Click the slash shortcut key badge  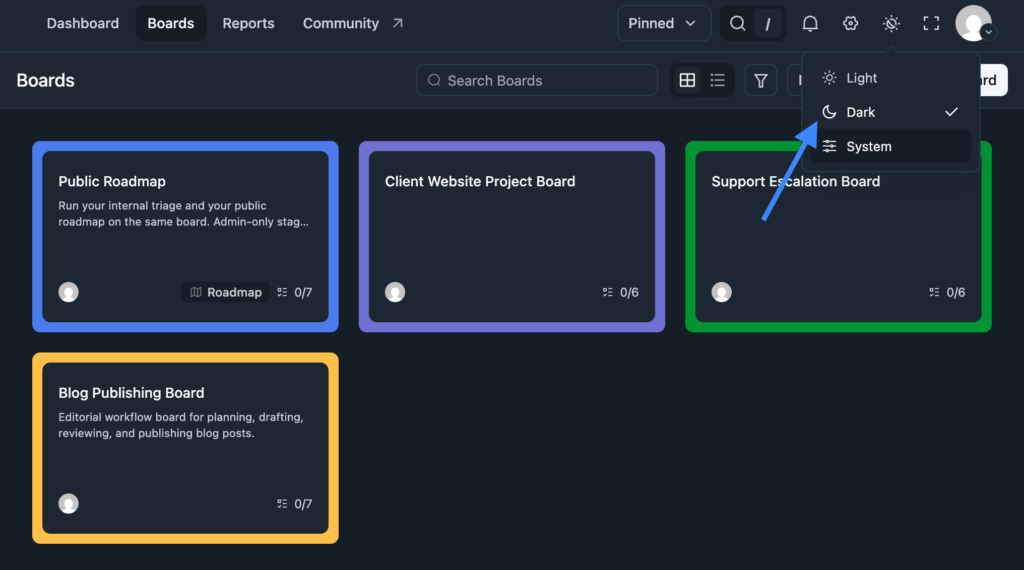[x=768, y=24]
